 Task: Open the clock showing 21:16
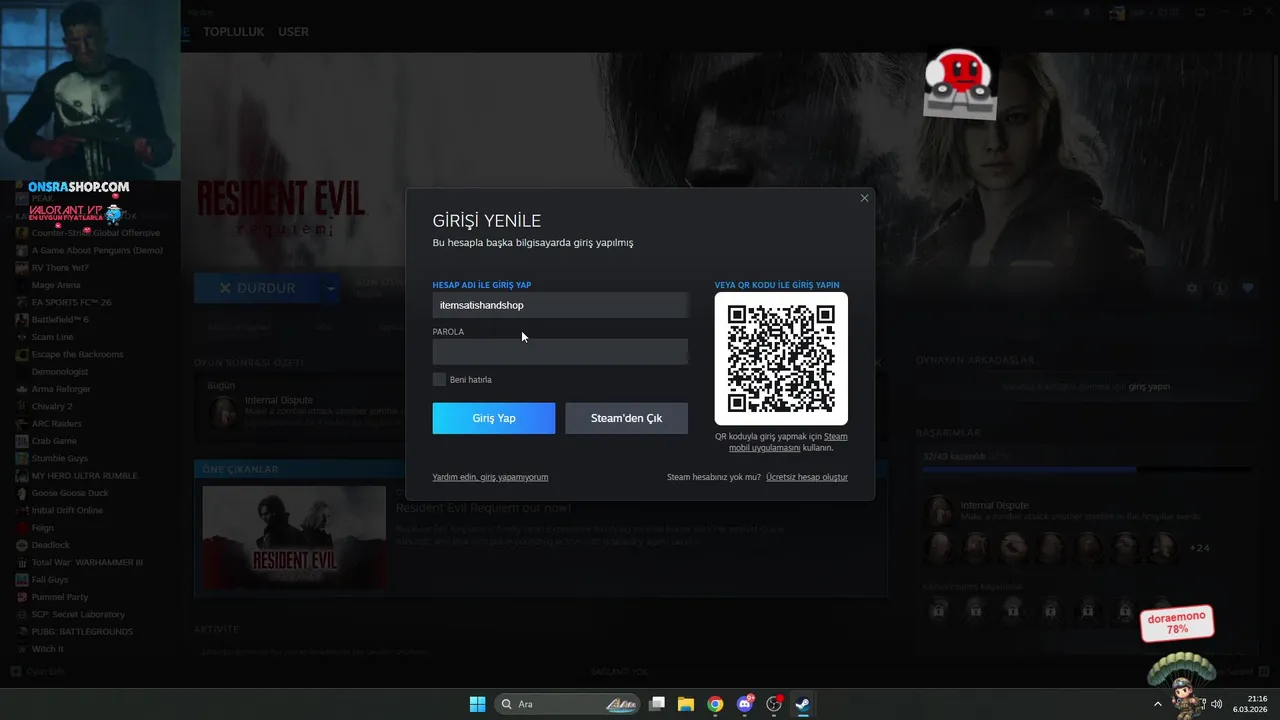pos(1252,704)
